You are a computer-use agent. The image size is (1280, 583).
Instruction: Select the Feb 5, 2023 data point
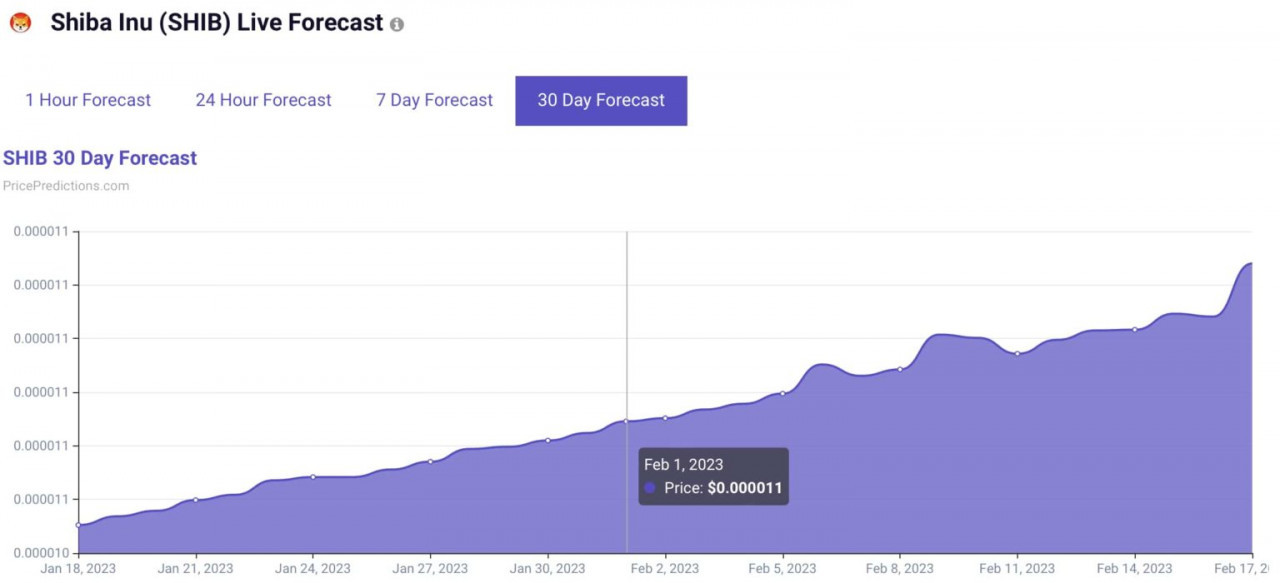tap(782, 393)
